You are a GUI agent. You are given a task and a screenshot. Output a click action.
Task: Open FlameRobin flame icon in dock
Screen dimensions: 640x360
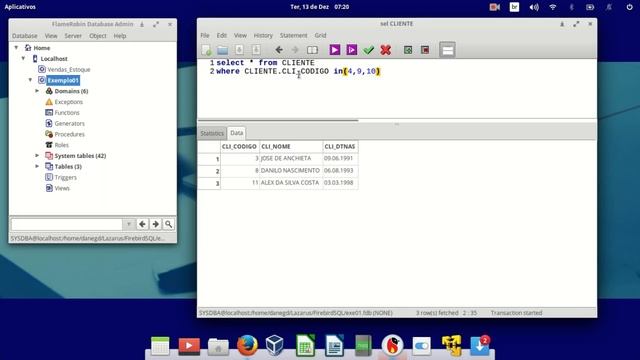point(392,346)
